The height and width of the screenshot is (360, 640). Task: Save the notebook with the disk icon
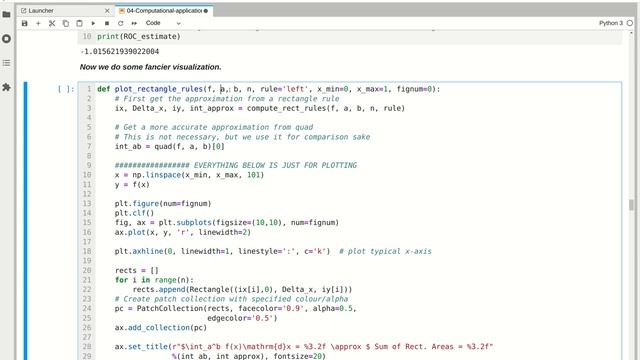24,23
